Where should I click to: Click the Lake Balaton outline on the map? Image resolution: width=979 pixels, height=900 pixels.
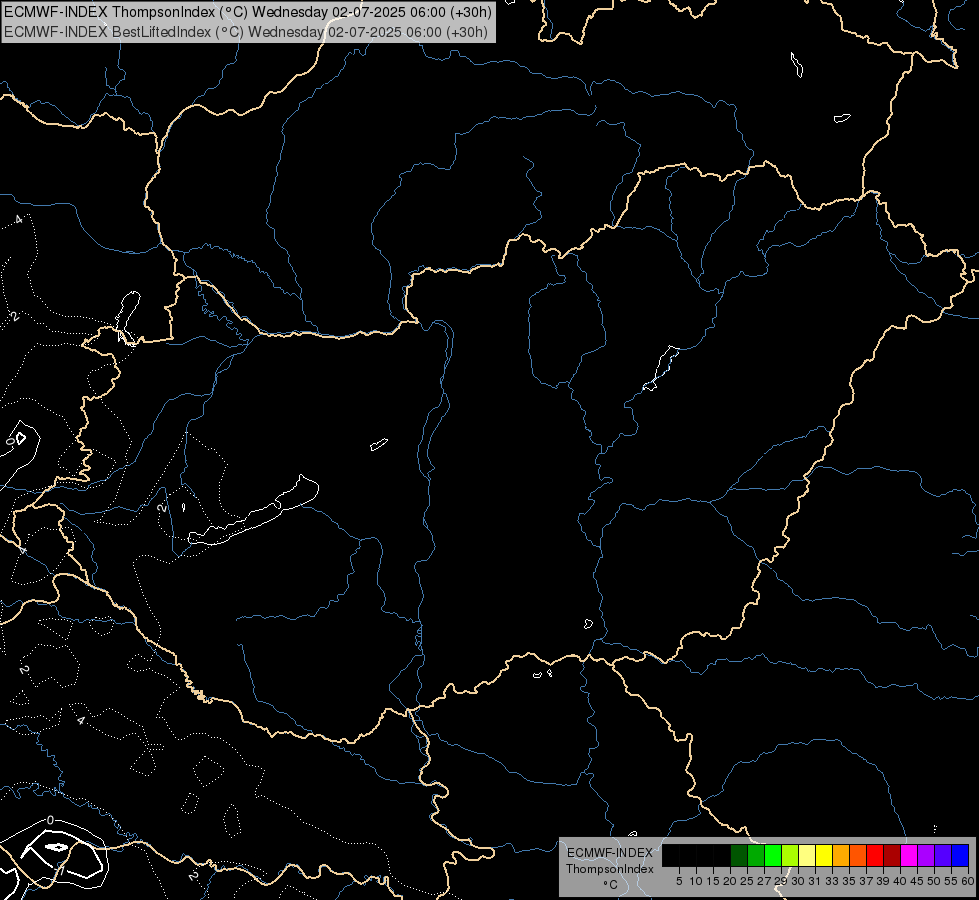click(x=253, y=512)
